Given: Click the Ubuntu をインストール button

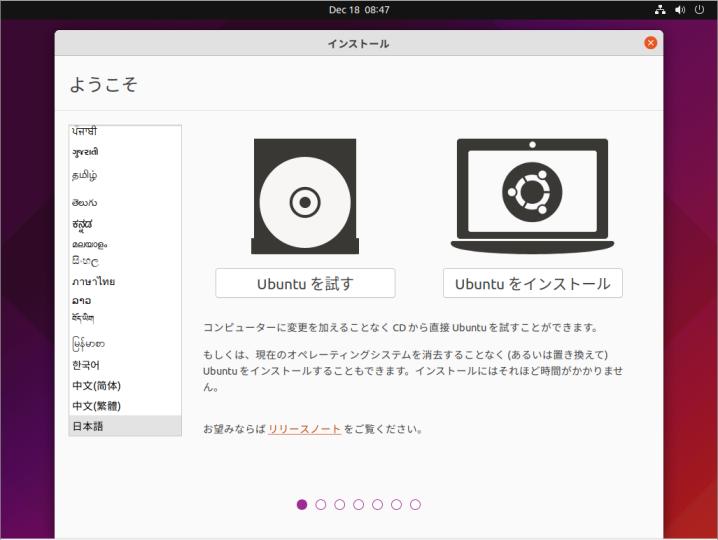Looking at the screenshot, I should point(533,284).
